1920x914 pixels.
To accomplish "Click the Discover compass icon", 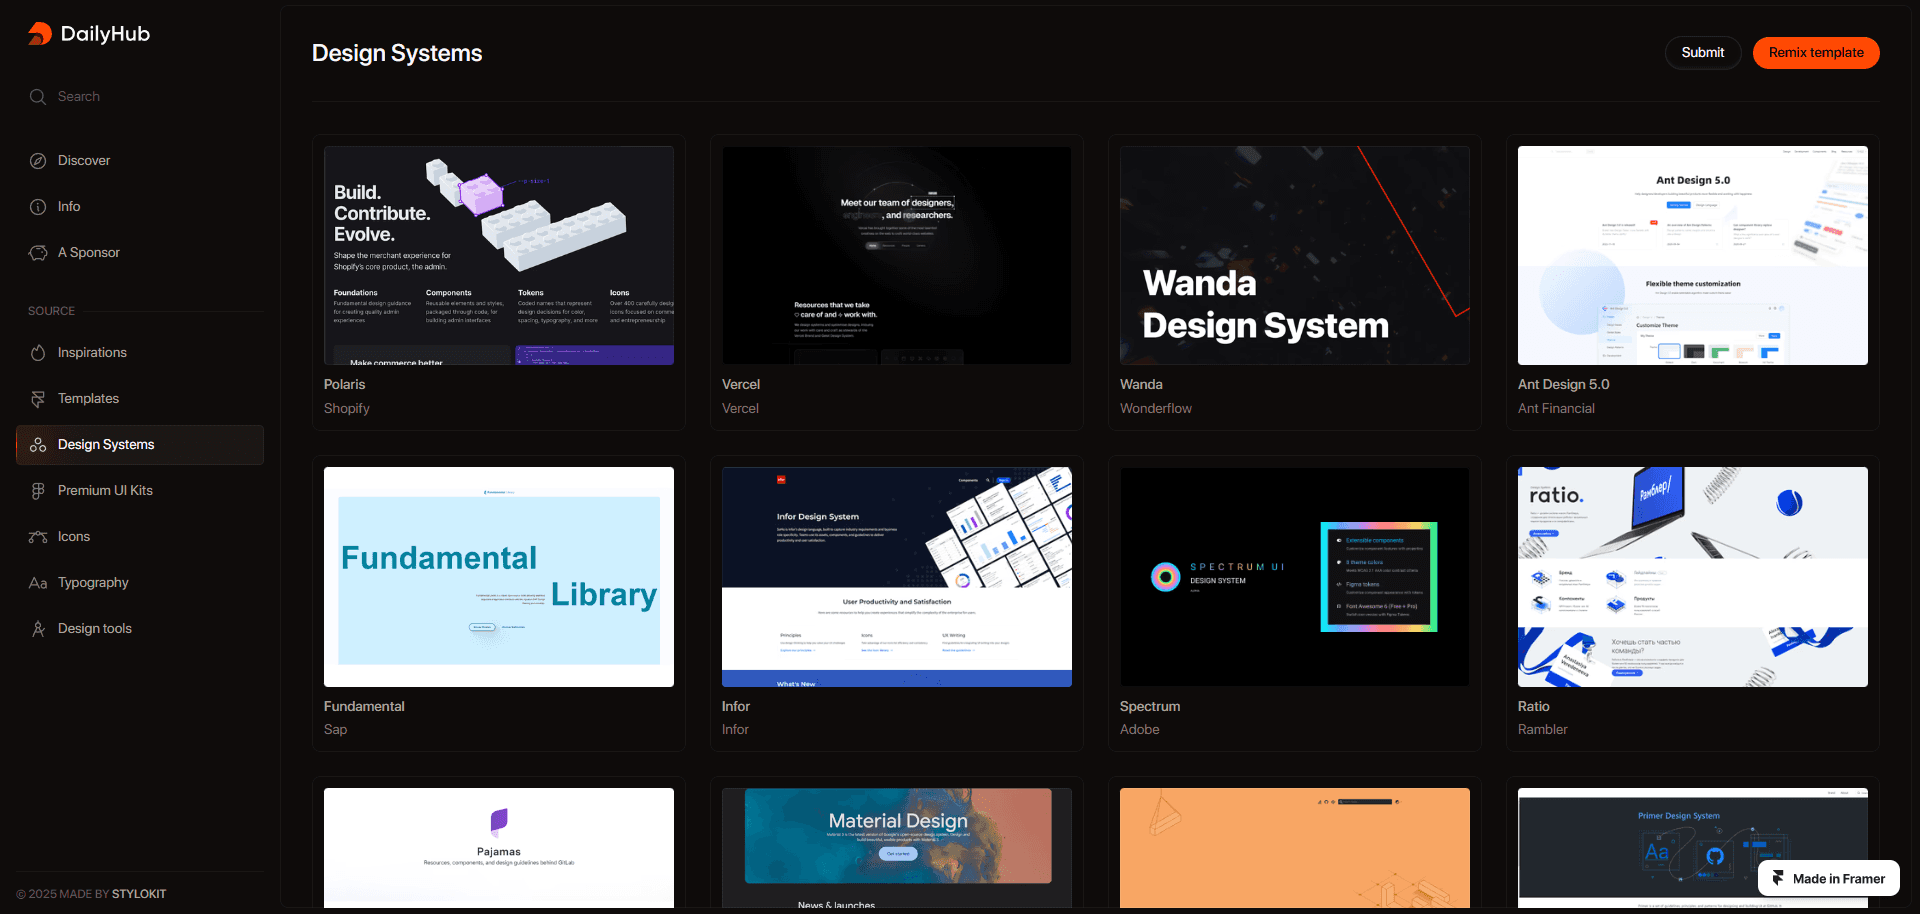I will [x=38, y=161].
